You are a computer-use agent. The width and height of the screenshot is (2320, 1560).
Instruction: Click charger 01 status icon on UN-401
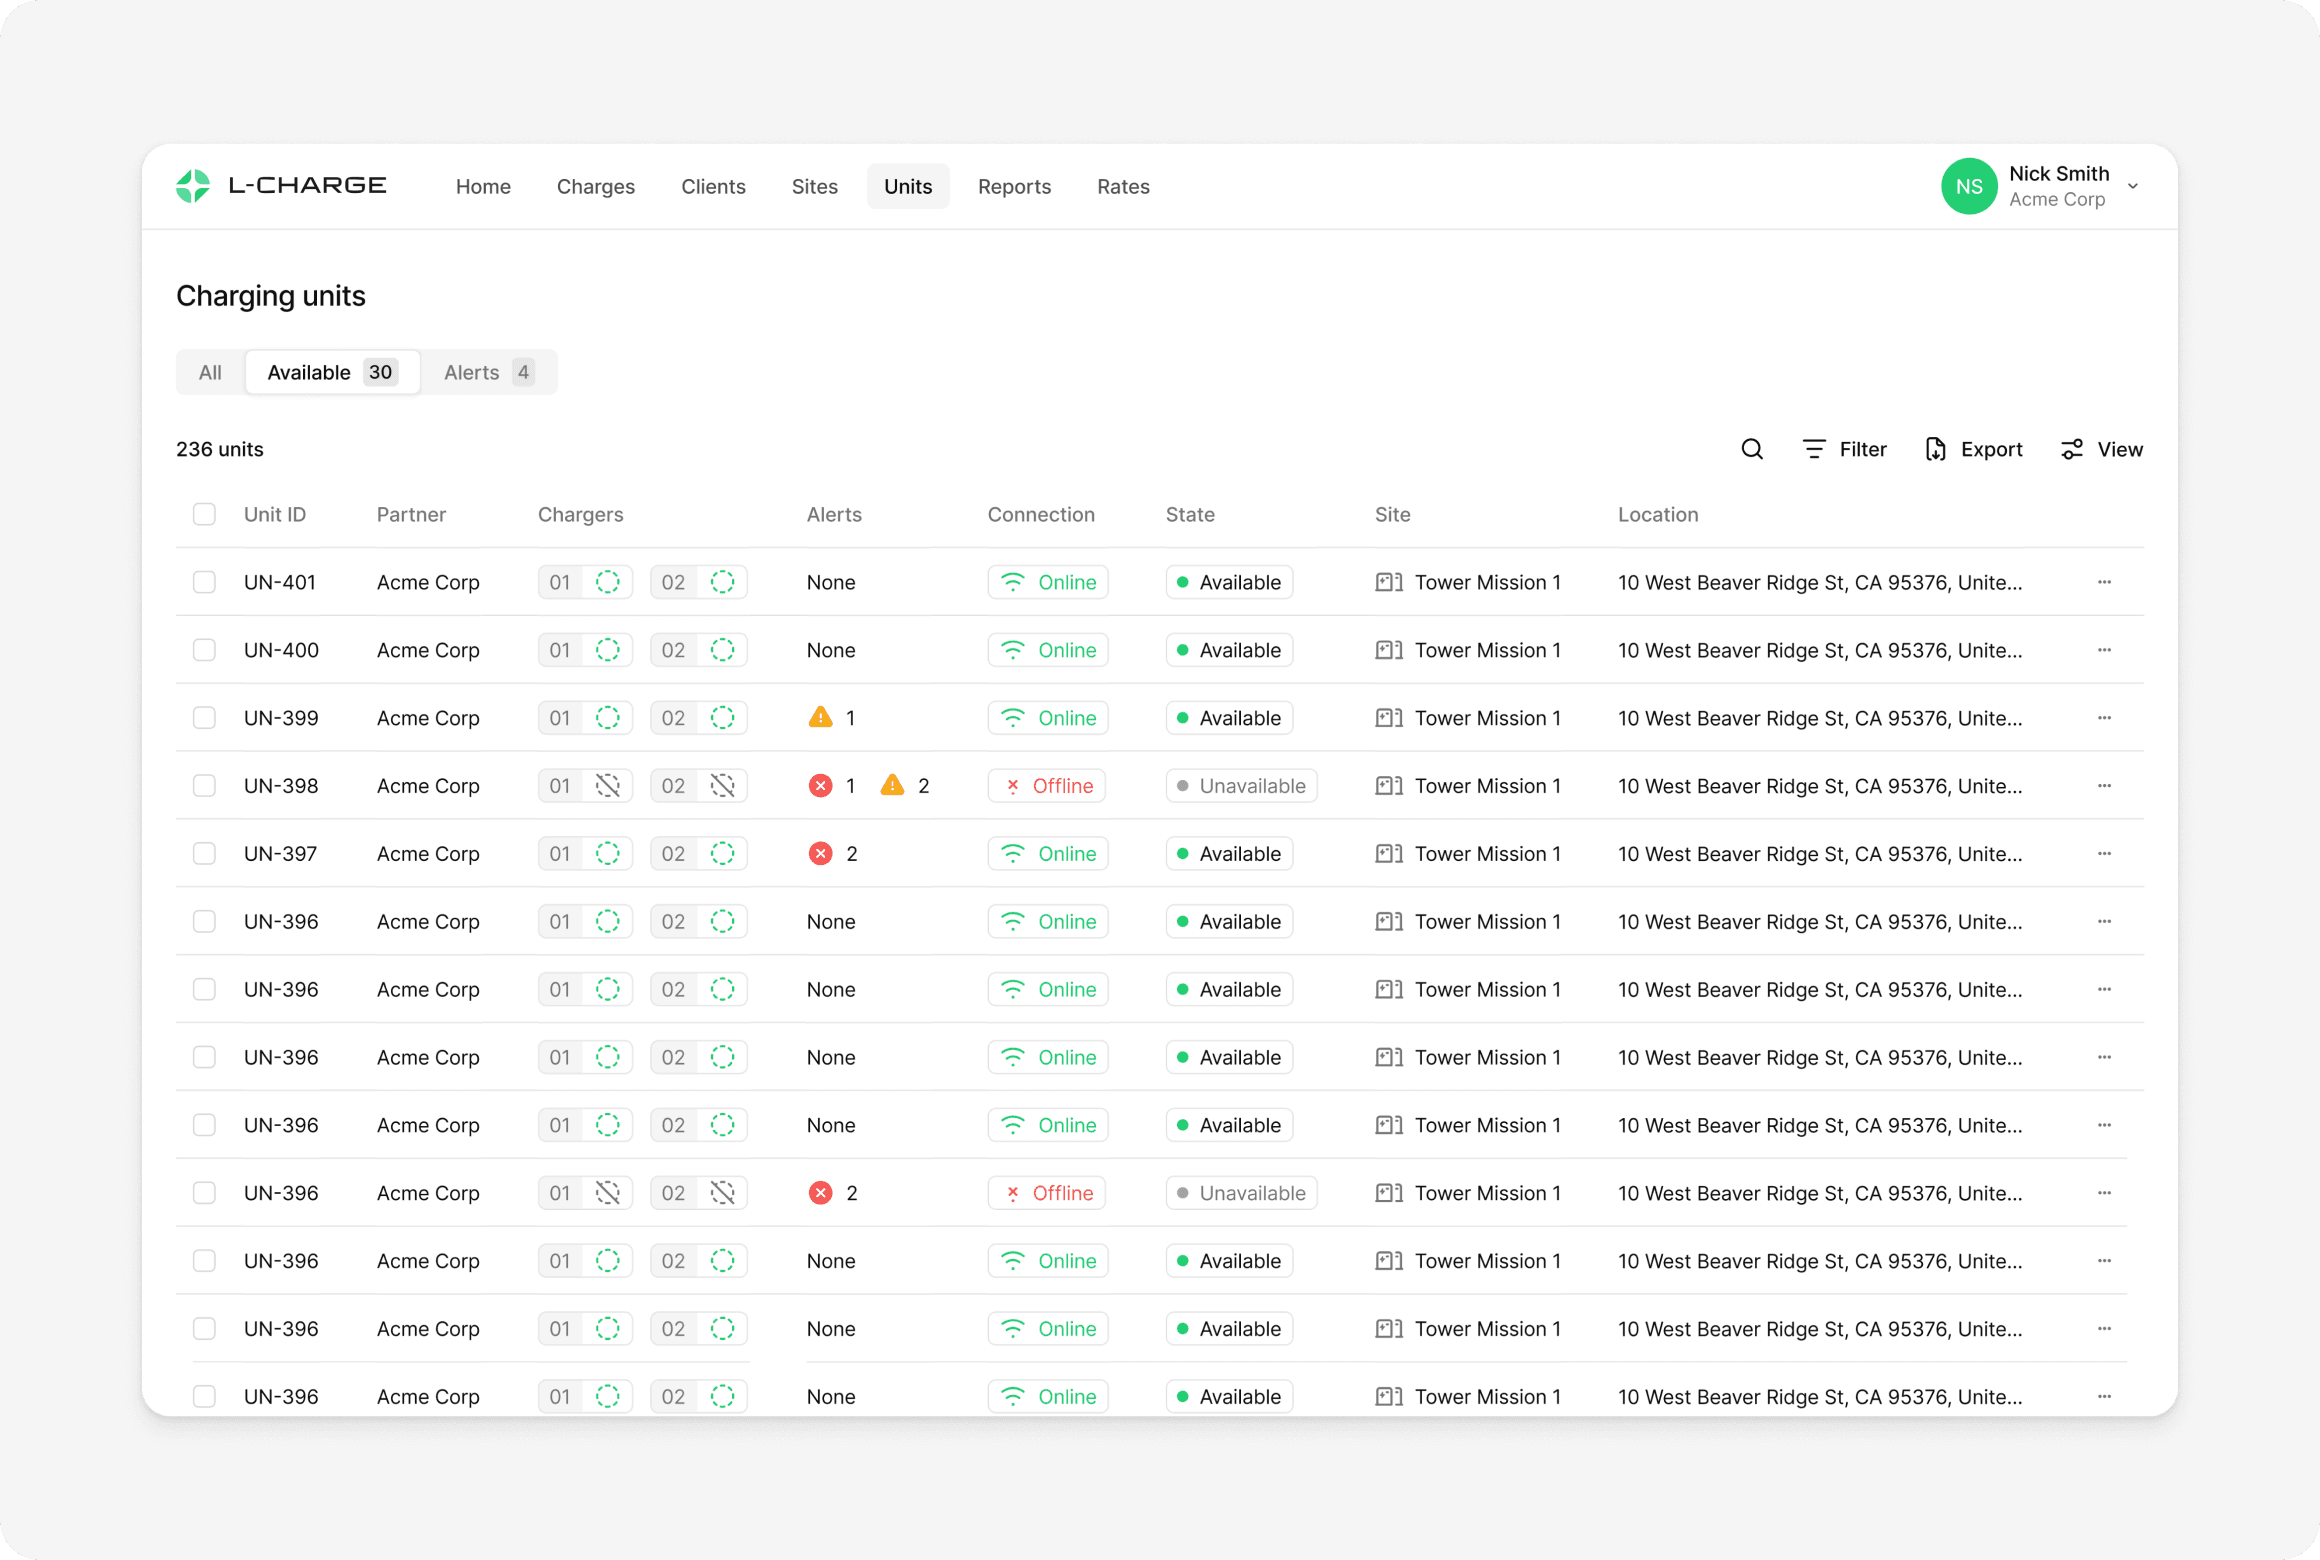pos(607,582)
